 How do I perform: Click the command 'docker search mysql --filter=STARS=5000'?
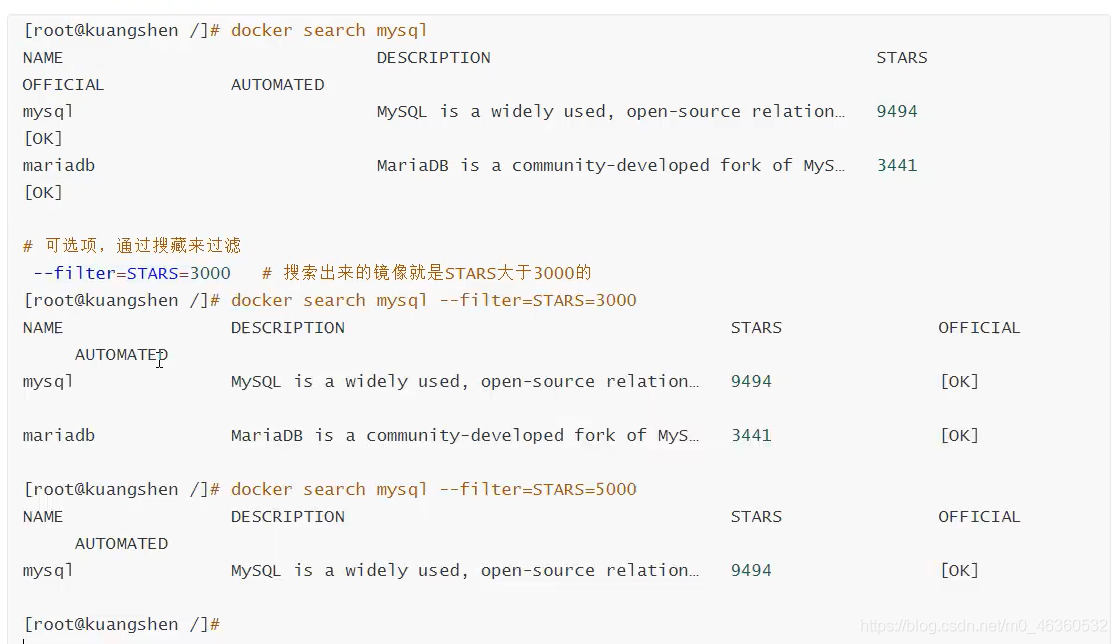(x=433, y=489)
